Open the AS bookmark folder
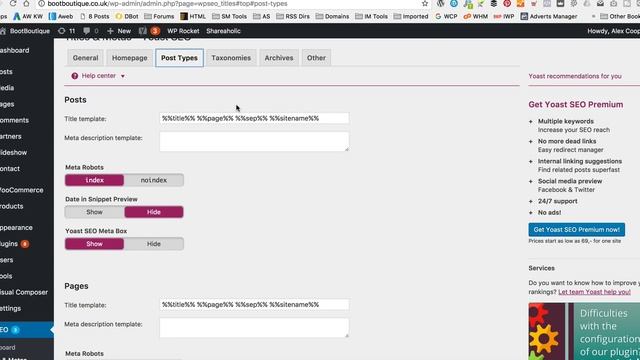640x360 pixels. pyautogui.click(x=262, y=16)
